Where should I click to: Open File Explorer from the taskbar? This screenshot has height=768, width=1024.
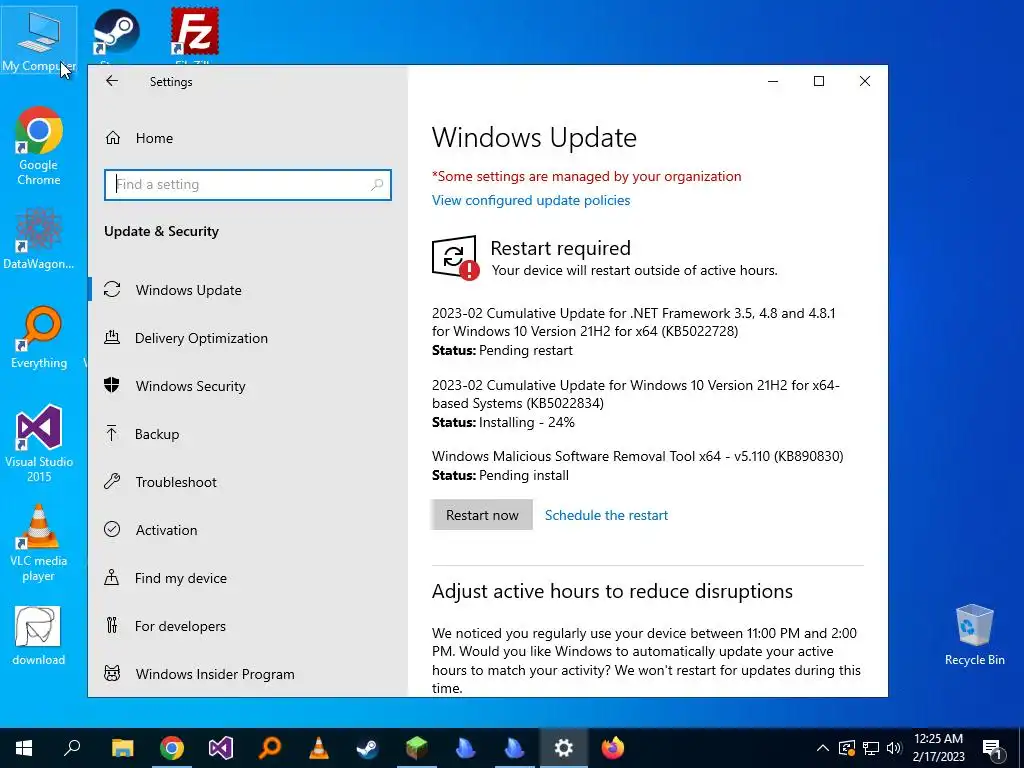coord(122,748)
